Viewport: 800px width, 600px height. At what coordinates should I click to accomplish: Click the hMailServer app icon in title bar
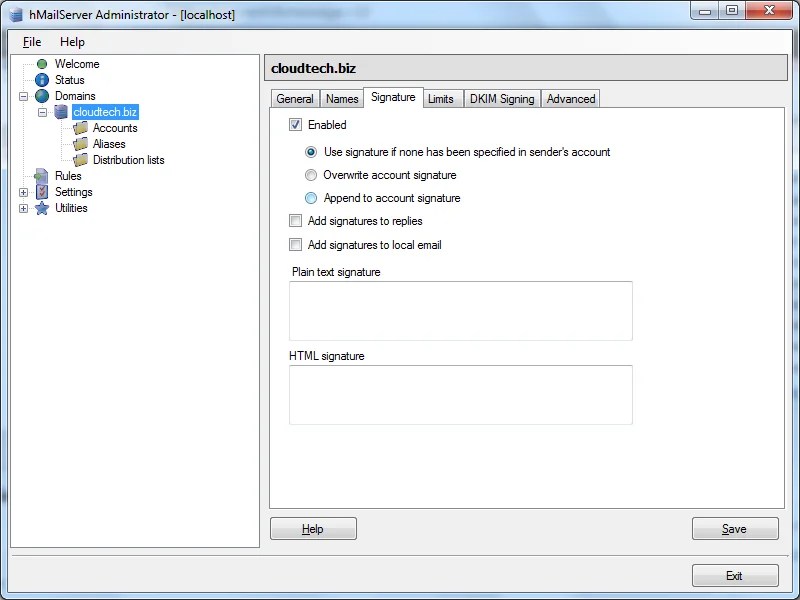pyautogui.click(x=16, y=14)
